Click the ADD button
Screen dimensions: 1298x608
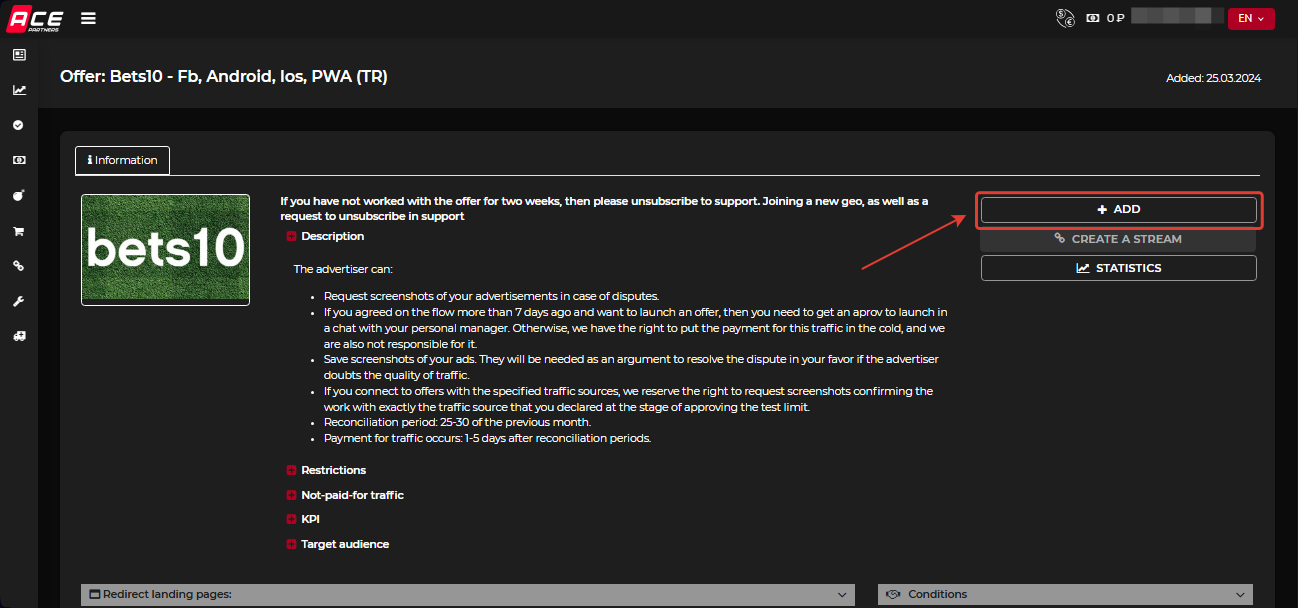click(x=1118, y=209)
